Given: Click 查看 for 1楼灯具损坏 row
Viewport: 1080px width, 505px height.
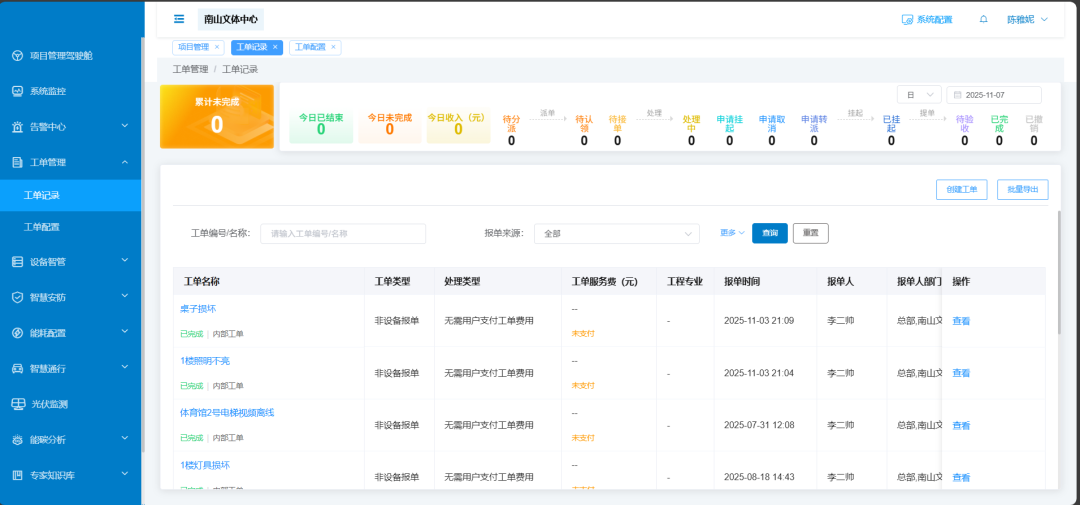Looking at the screenshot, I should [x=961, y=477].
